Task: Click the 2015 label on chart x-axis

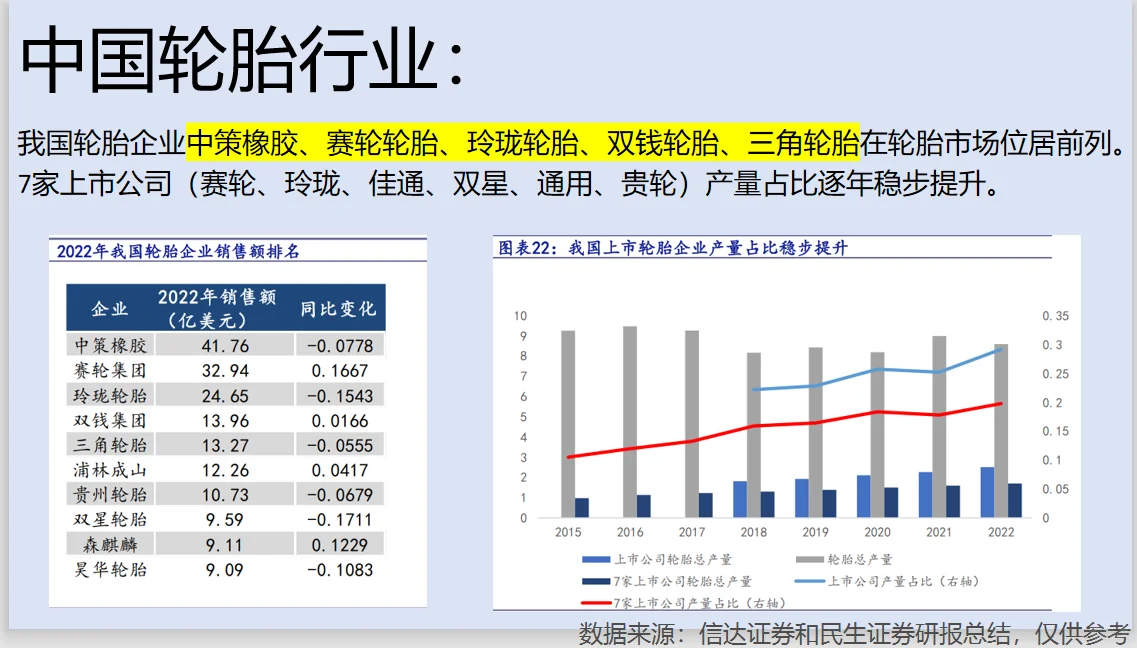Action: tap(568, 532)
